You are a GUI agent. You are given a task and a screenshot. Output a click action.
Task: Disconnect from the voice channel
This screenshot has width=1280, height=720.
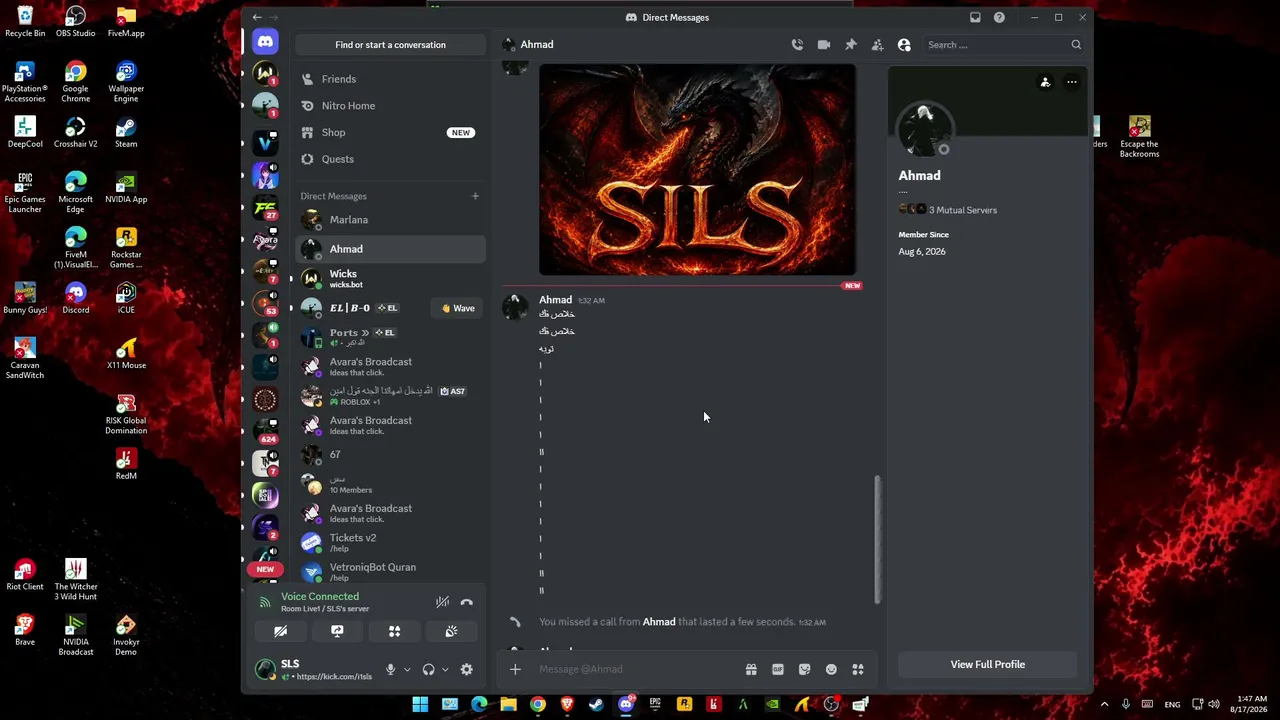(467, 602)
